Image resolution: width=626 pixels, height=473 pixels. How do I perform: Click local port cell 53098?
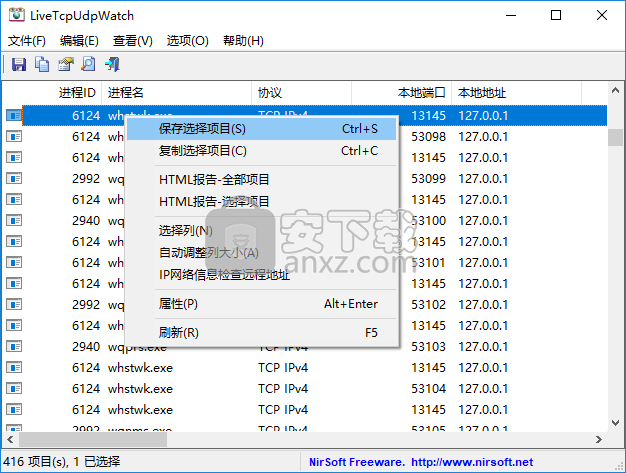[428, 137]
